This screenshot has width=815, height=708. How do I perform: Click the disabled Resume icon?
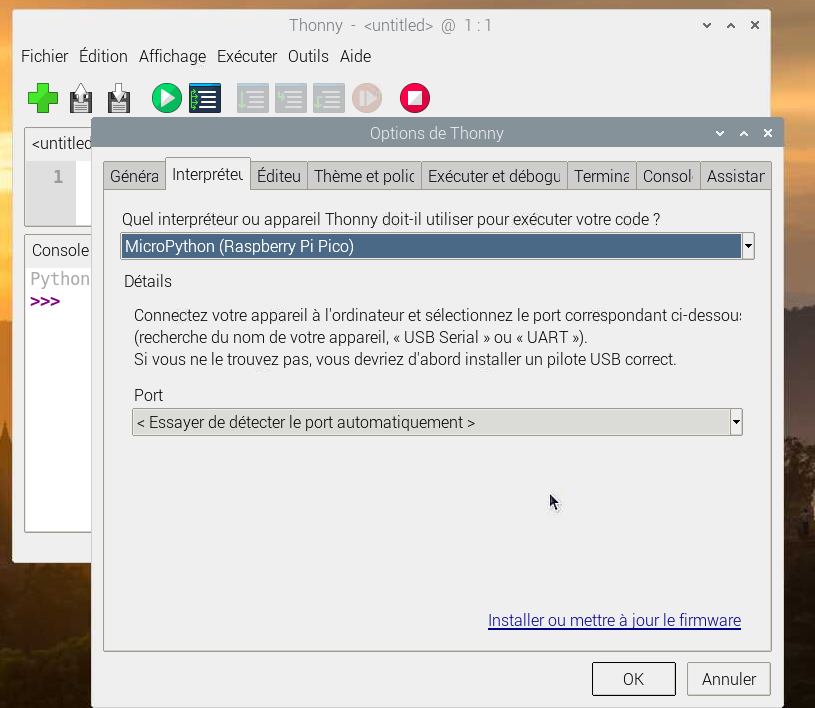point(367,98)
